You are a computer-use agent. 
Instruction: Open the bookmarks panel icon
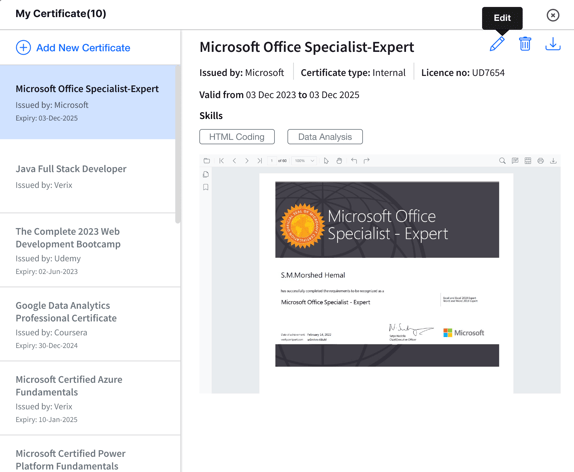pyautogui.click(x=206, y=187)
